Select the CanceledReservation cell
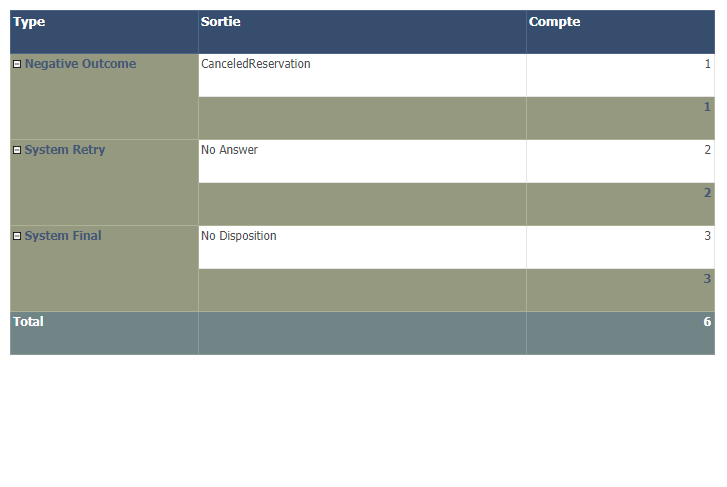 point(363,75)
